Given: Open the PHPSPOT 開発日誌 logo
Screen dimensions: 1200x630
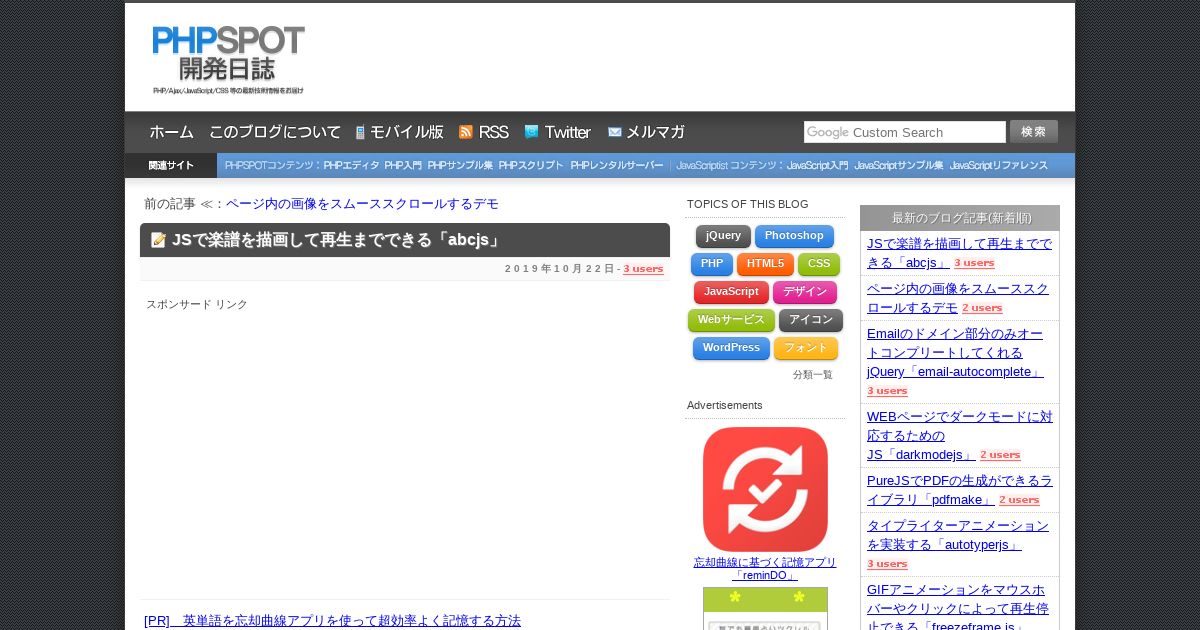Looking at the screenshot, I should (228, 59).
